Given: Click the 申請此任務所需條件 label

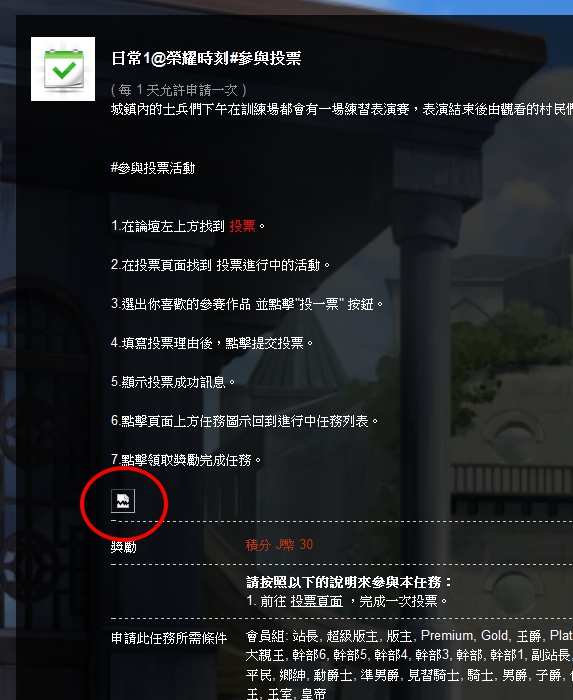Looking at the screenshot, I should tap(169, 638).
